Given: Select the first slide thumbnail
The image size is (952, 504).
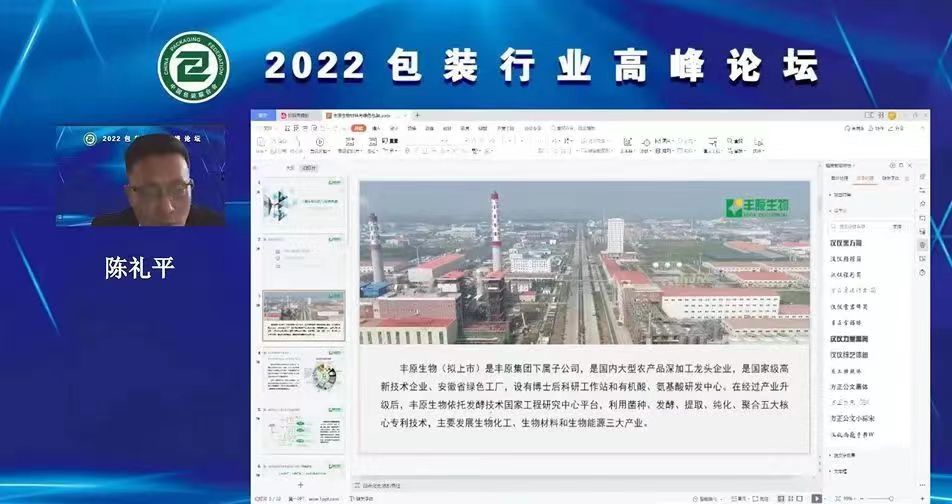Looking at the screenshot, I should (x=304, y=203).
